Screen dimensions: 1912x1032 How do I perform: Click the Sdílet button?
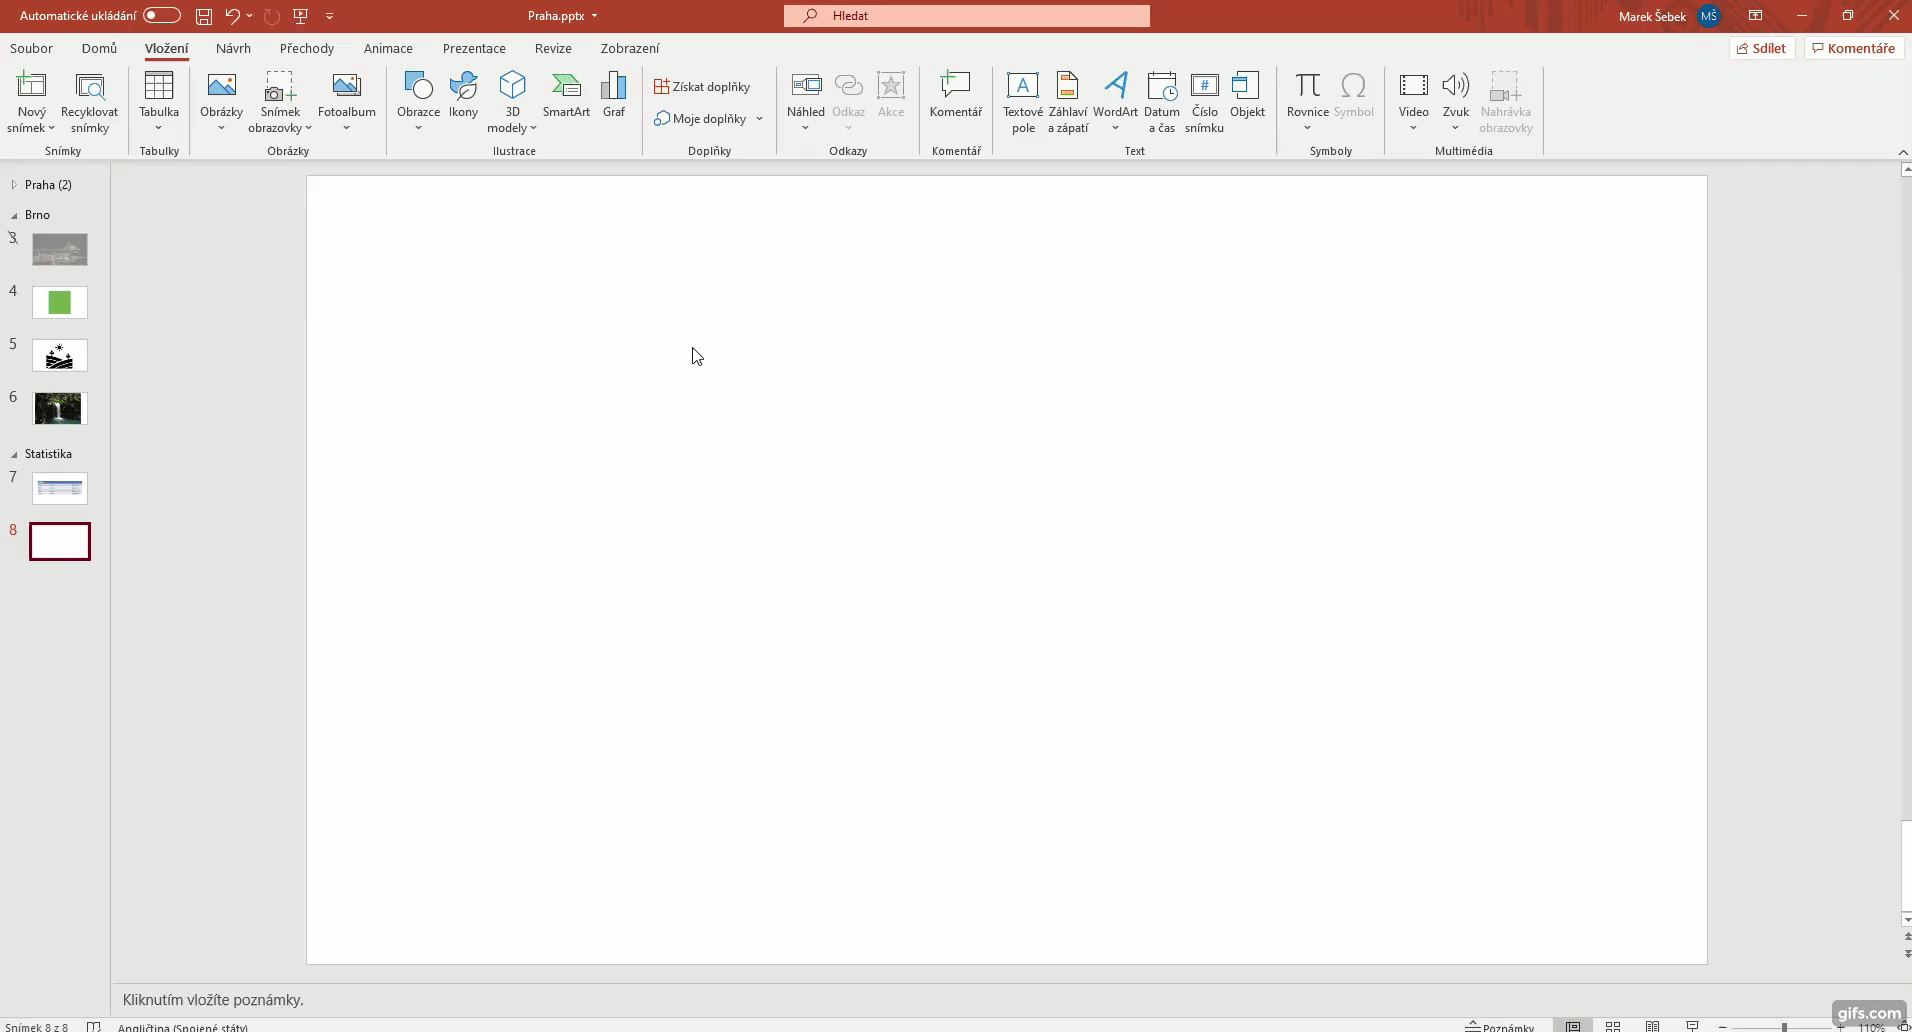(1763, 47)
